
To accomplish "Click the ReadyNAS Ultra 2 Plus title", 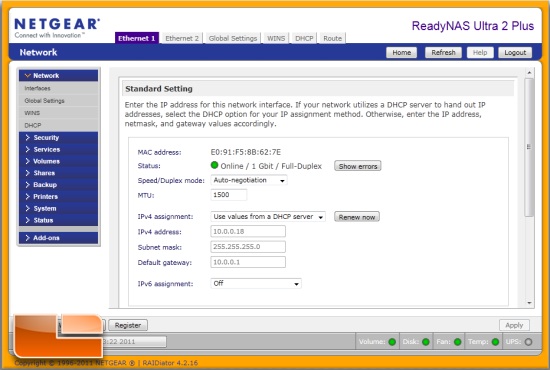I will coord(472,26).
